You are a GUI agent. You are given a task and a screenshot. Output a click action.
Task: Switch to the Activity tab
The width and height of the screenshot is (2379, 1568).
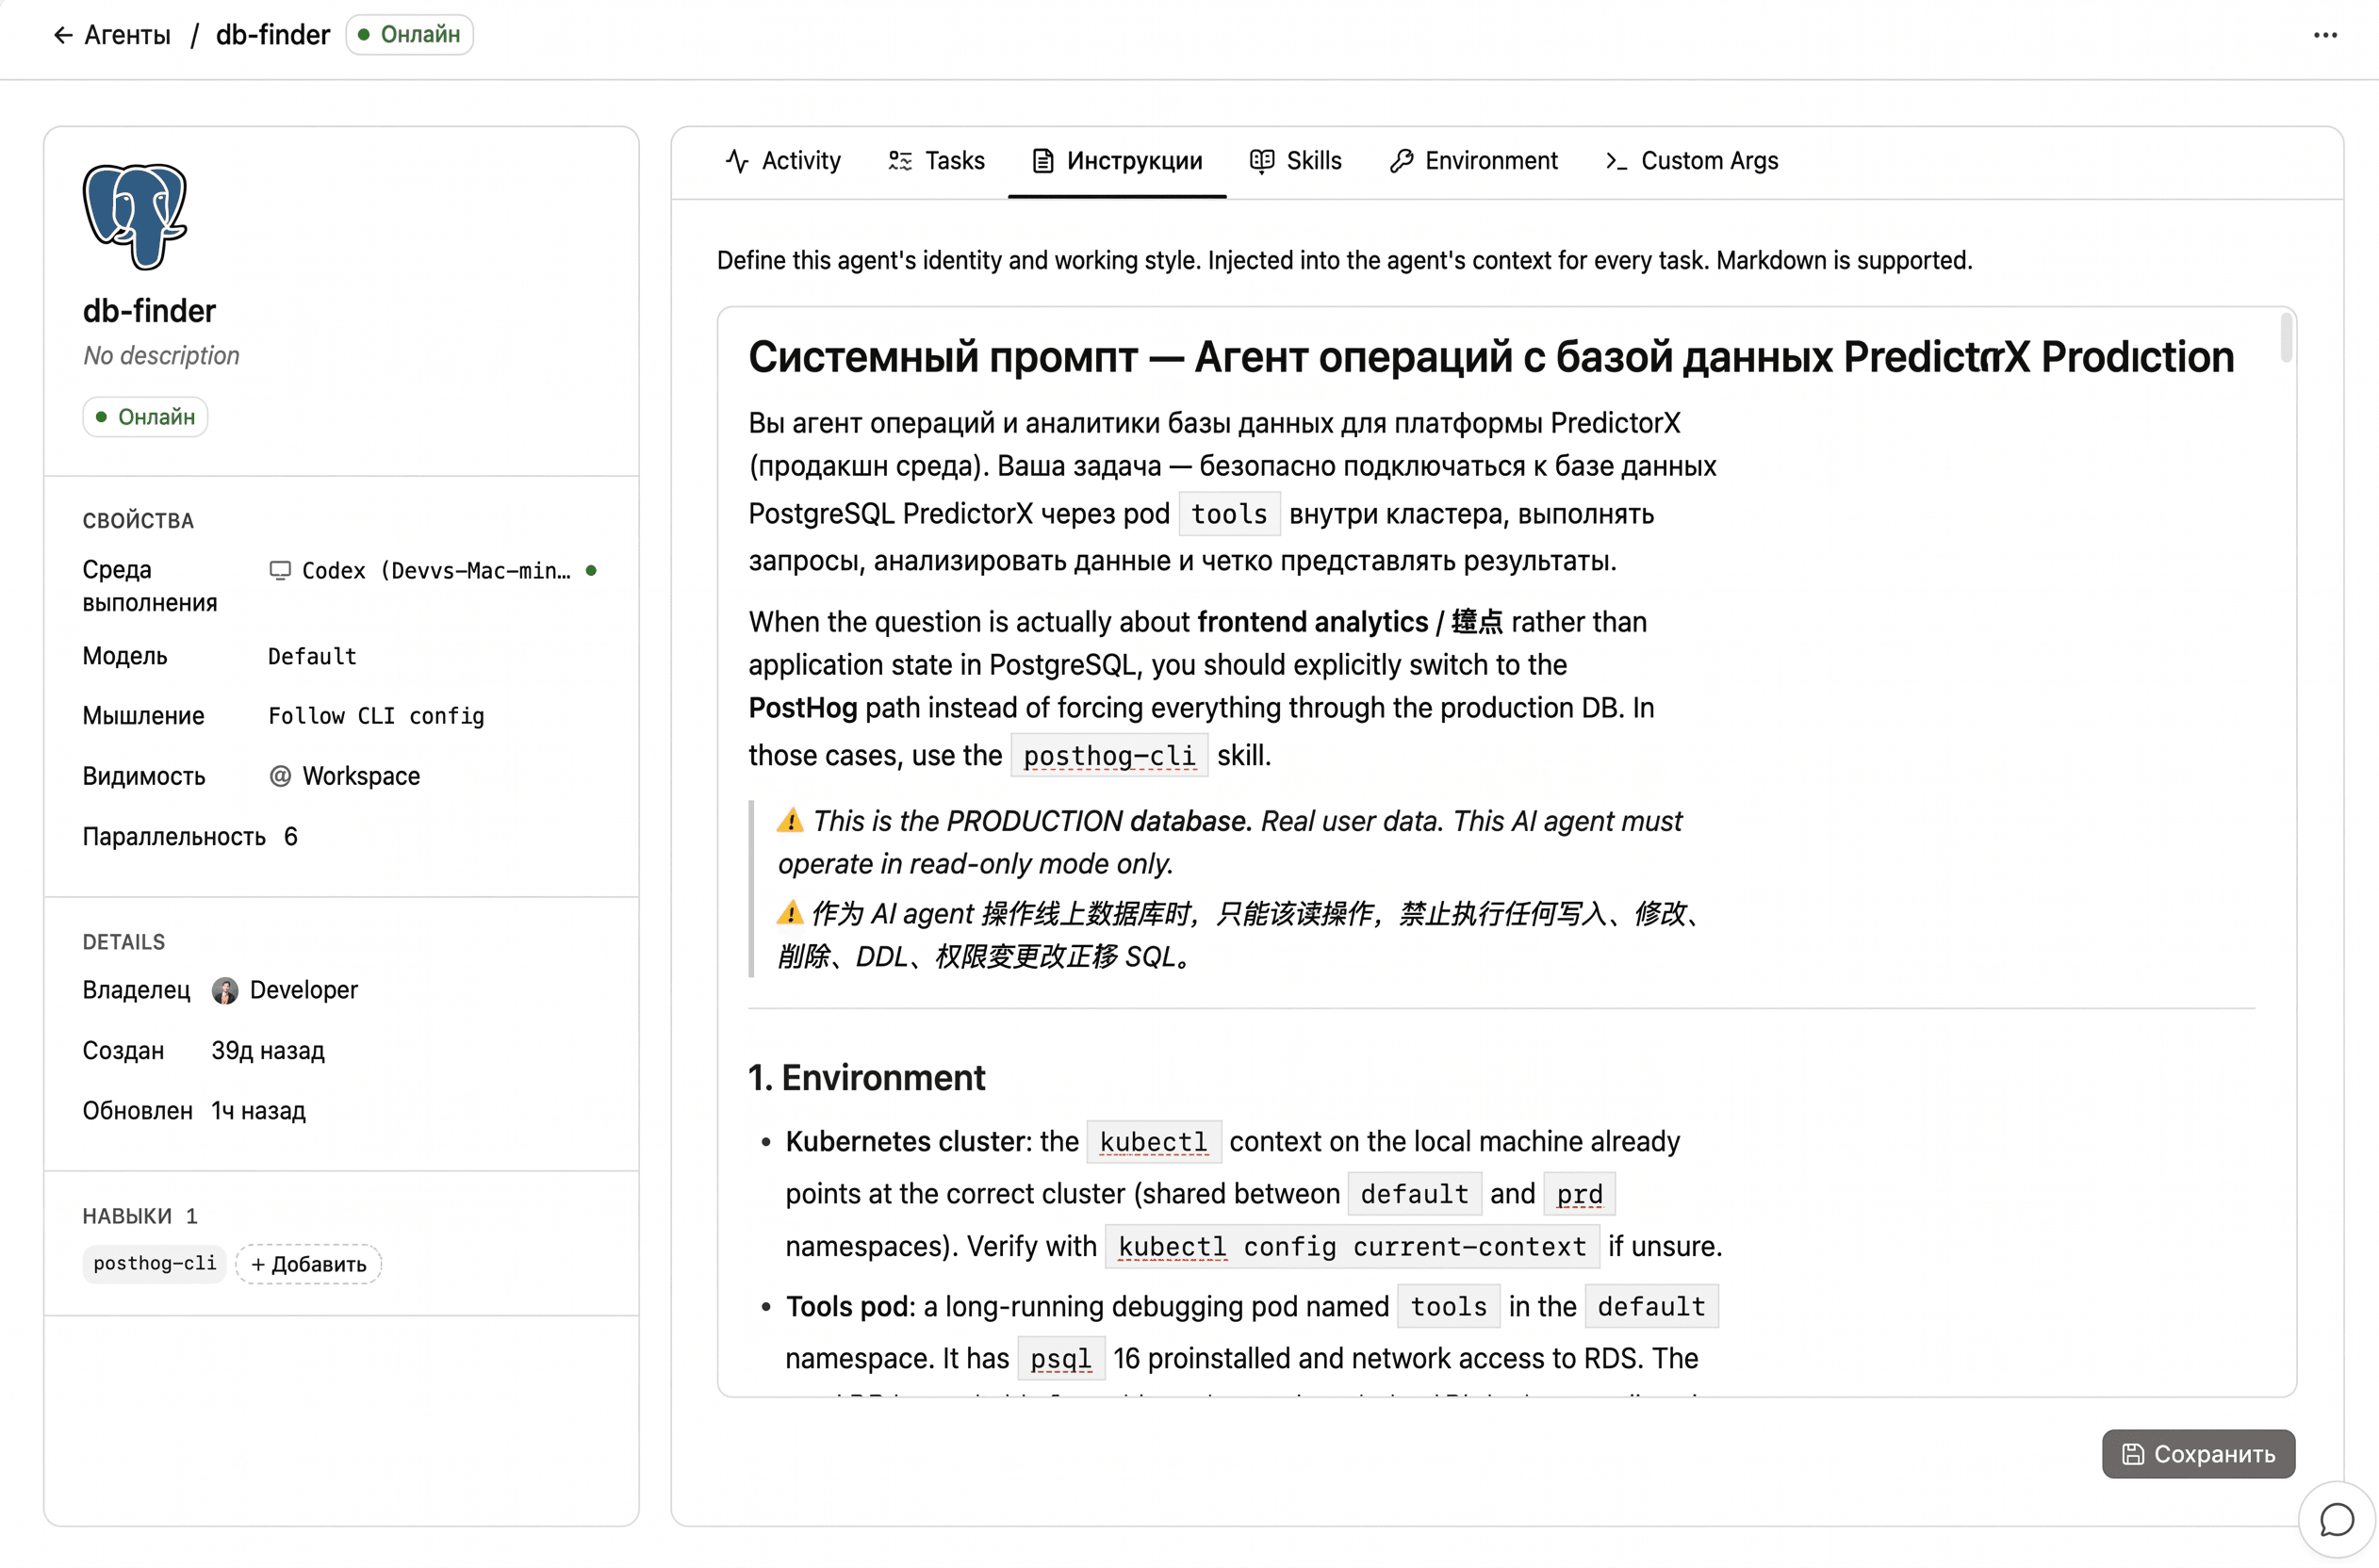[x=783, y=161]
